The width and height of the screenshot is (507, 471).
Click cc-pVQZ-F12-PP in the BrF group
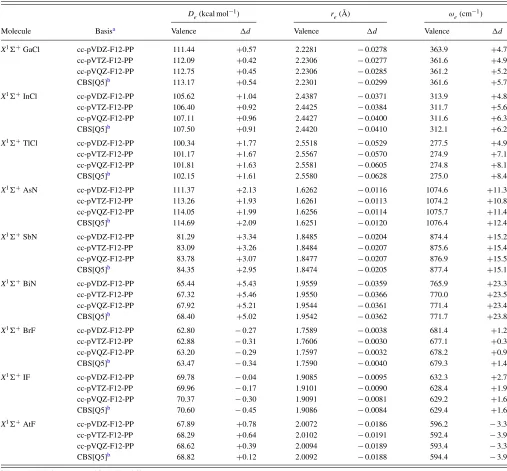pos(105,352)
